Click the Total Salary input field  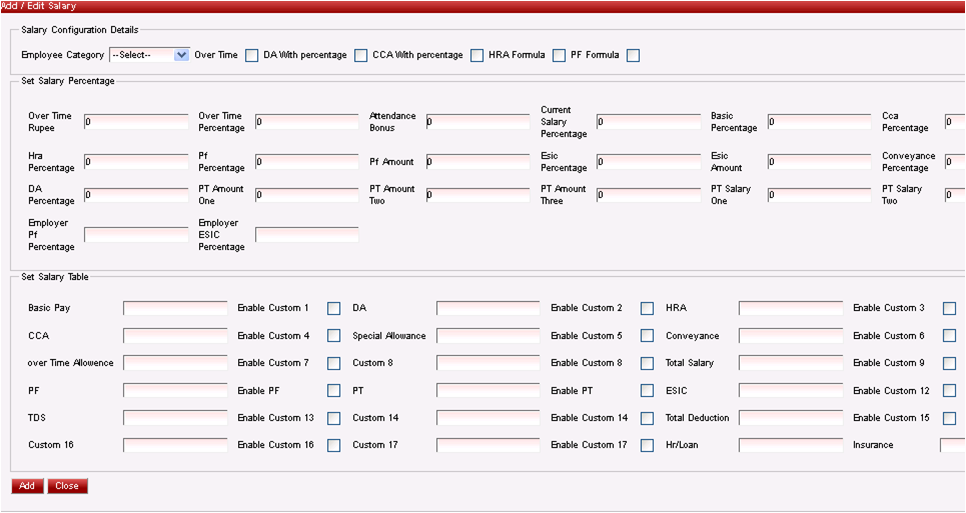tap(790, 363)
